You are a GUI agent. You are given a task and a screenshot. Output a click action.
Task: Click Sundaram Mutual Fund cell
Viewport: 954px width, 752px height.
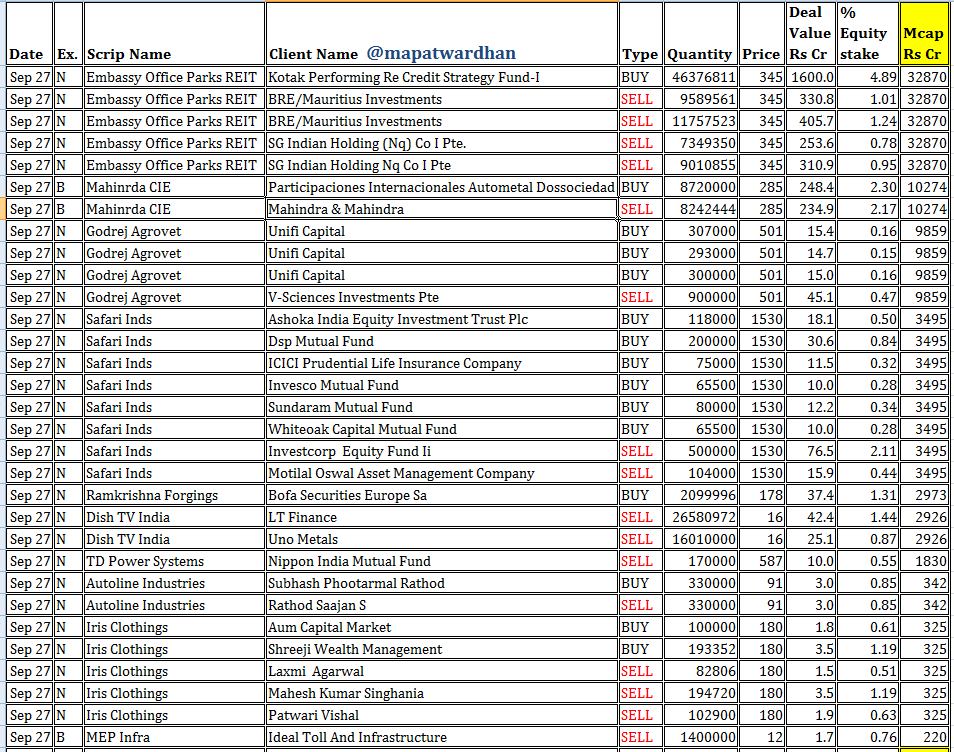[442, 407]
